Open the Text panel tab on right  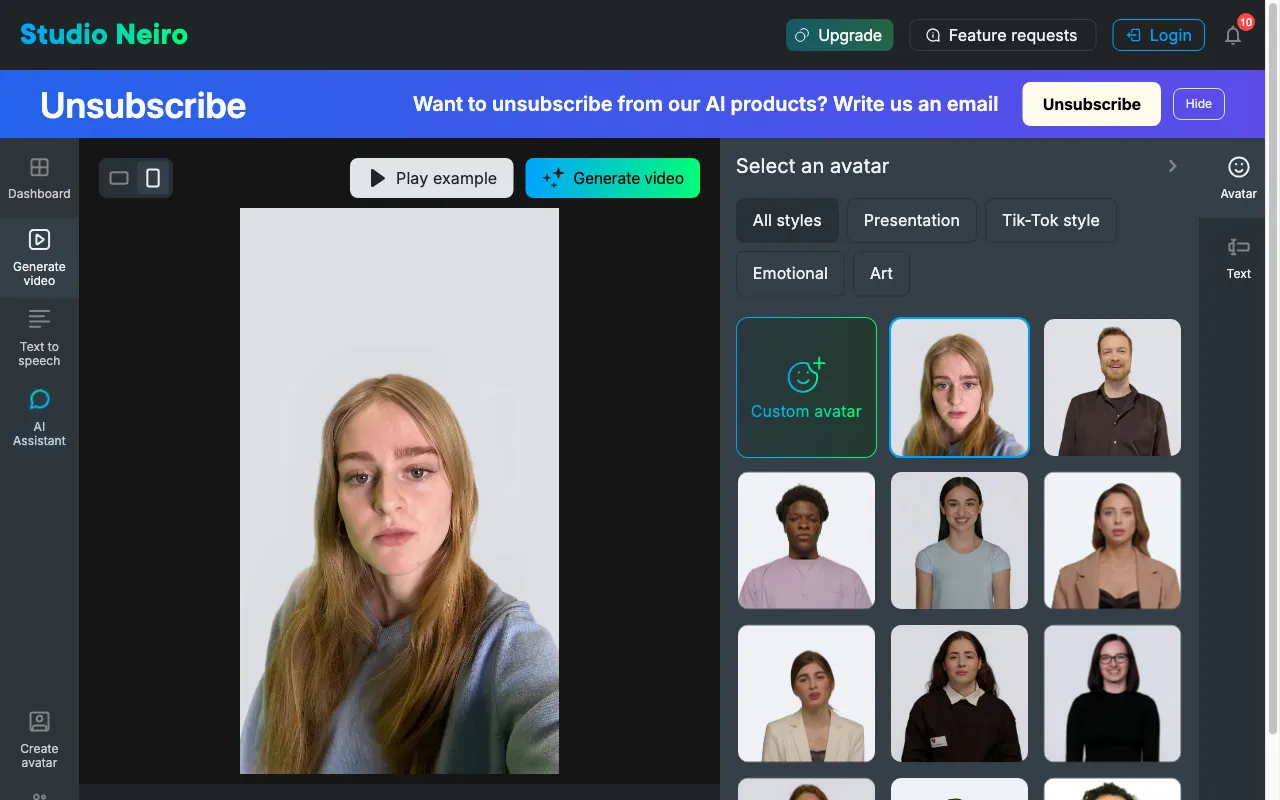click(x=1238, y=258)
